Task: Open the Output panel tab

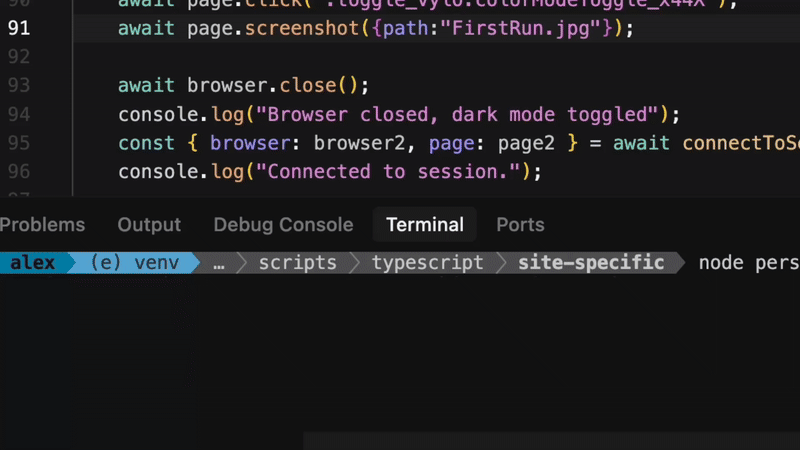Action: [x=149, y=225]
